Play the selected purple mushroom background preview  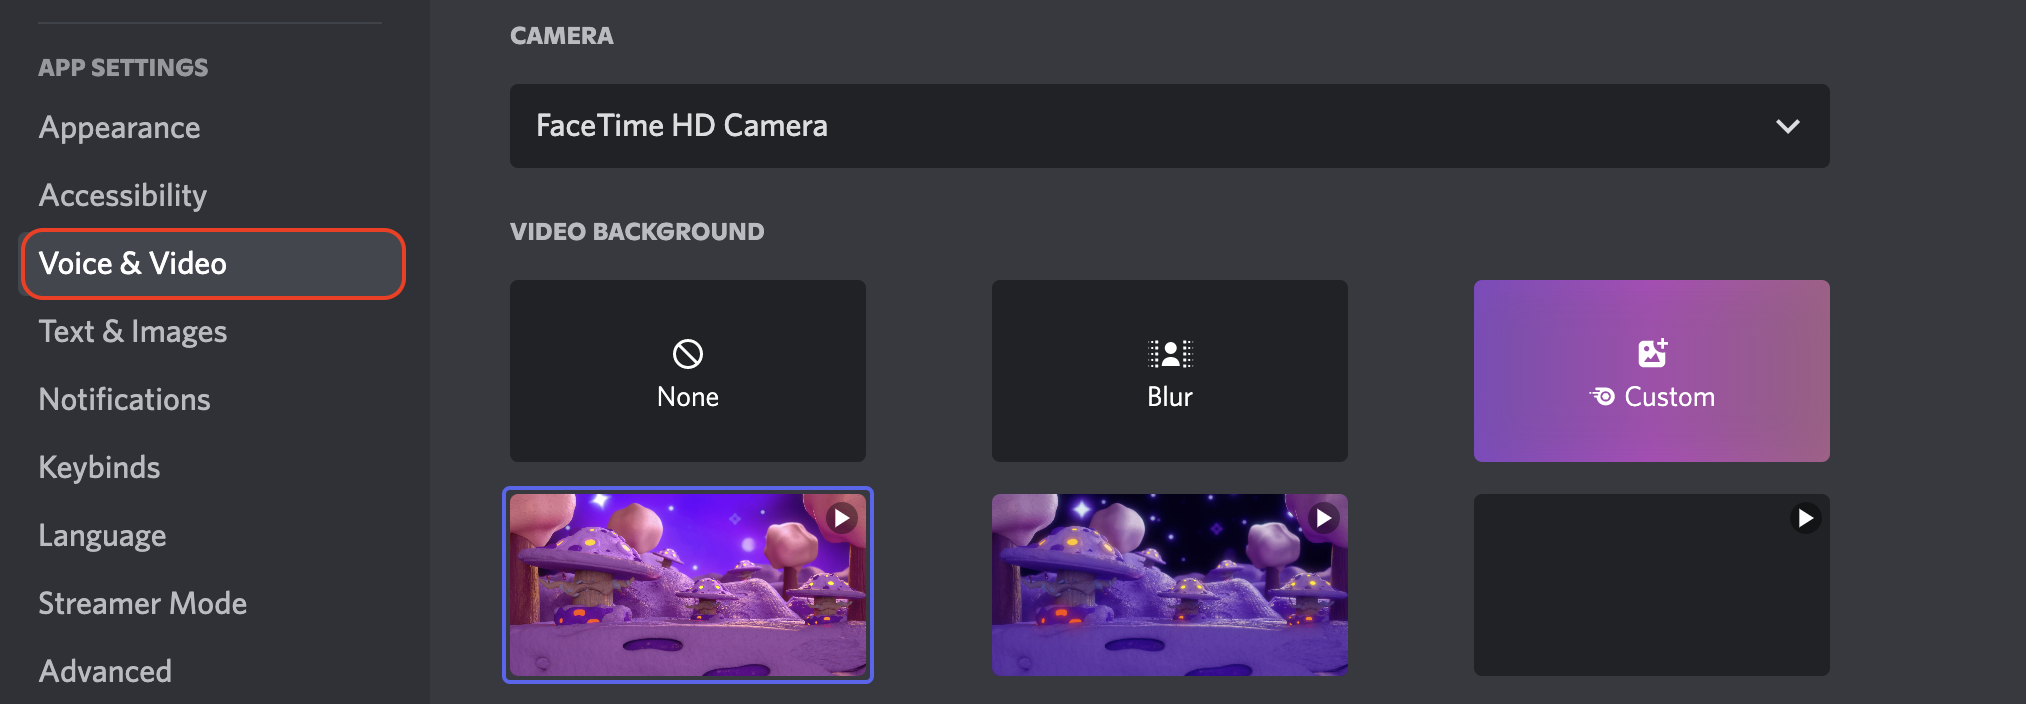click(842, 518)
